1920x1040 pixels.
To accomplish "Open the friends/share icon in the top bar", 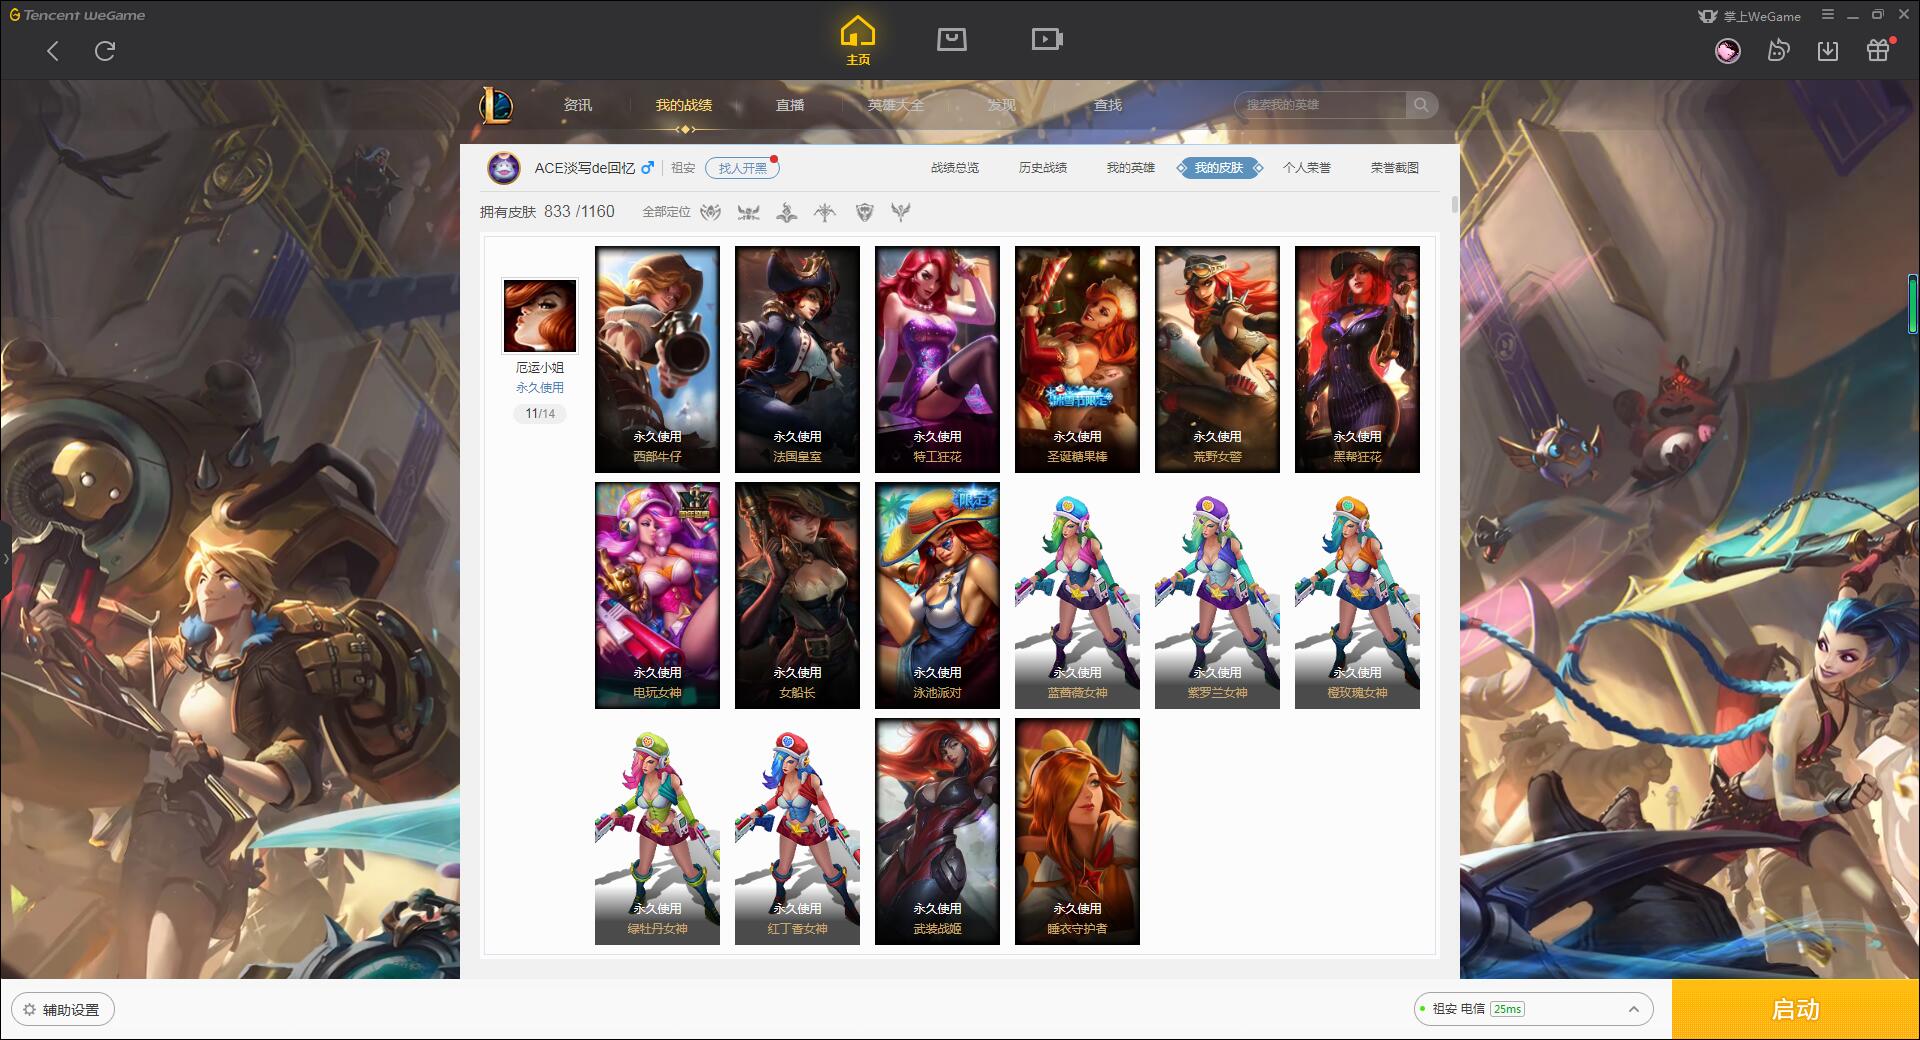I will [x=1778, y=51].
